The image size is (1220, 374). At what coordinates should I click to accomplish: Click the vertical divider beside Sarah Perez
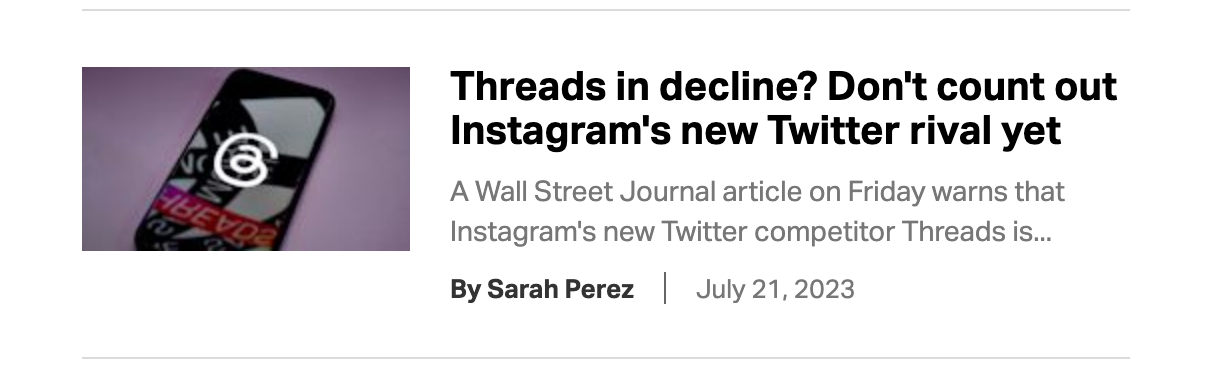(x=665, y=289)
